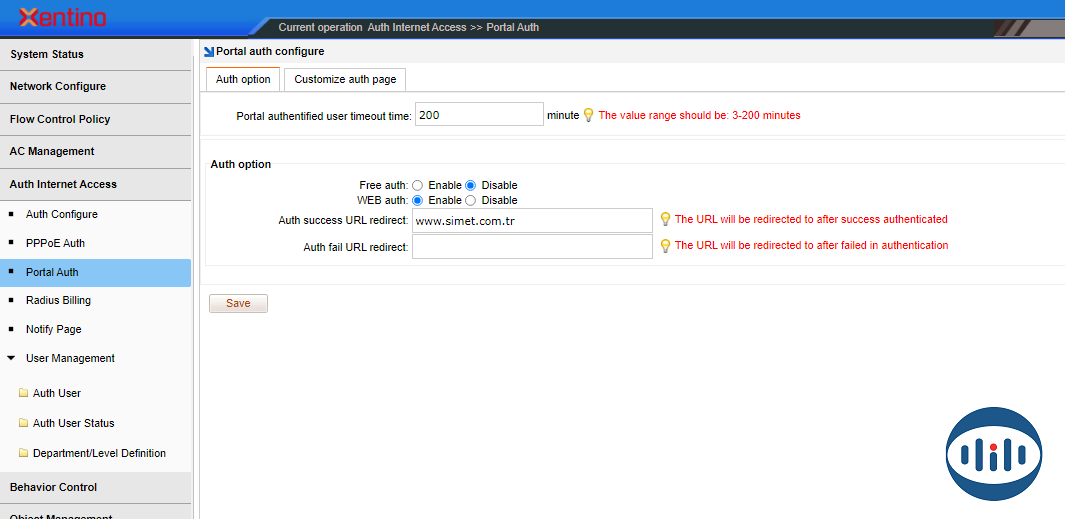Select Disable for WEB auth

point(471,200)
